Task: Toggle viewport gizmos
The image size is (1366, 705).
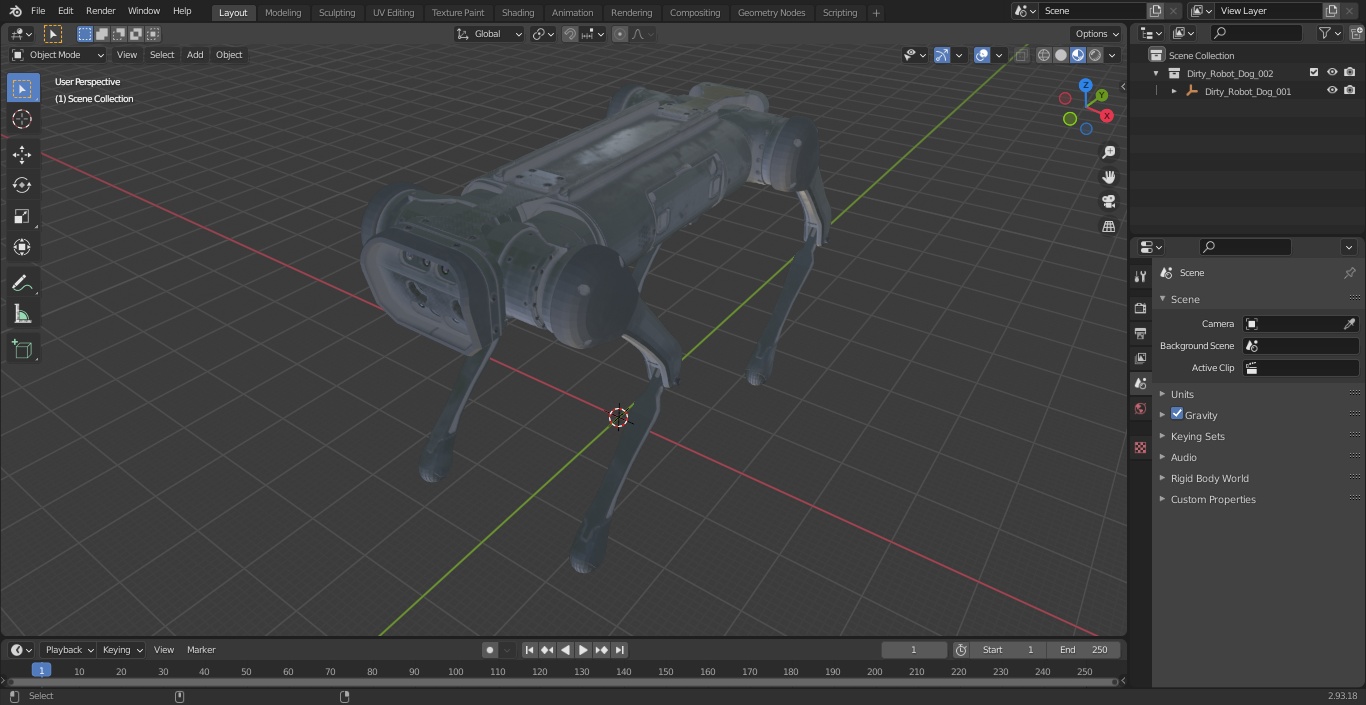Action: [942, 55]
